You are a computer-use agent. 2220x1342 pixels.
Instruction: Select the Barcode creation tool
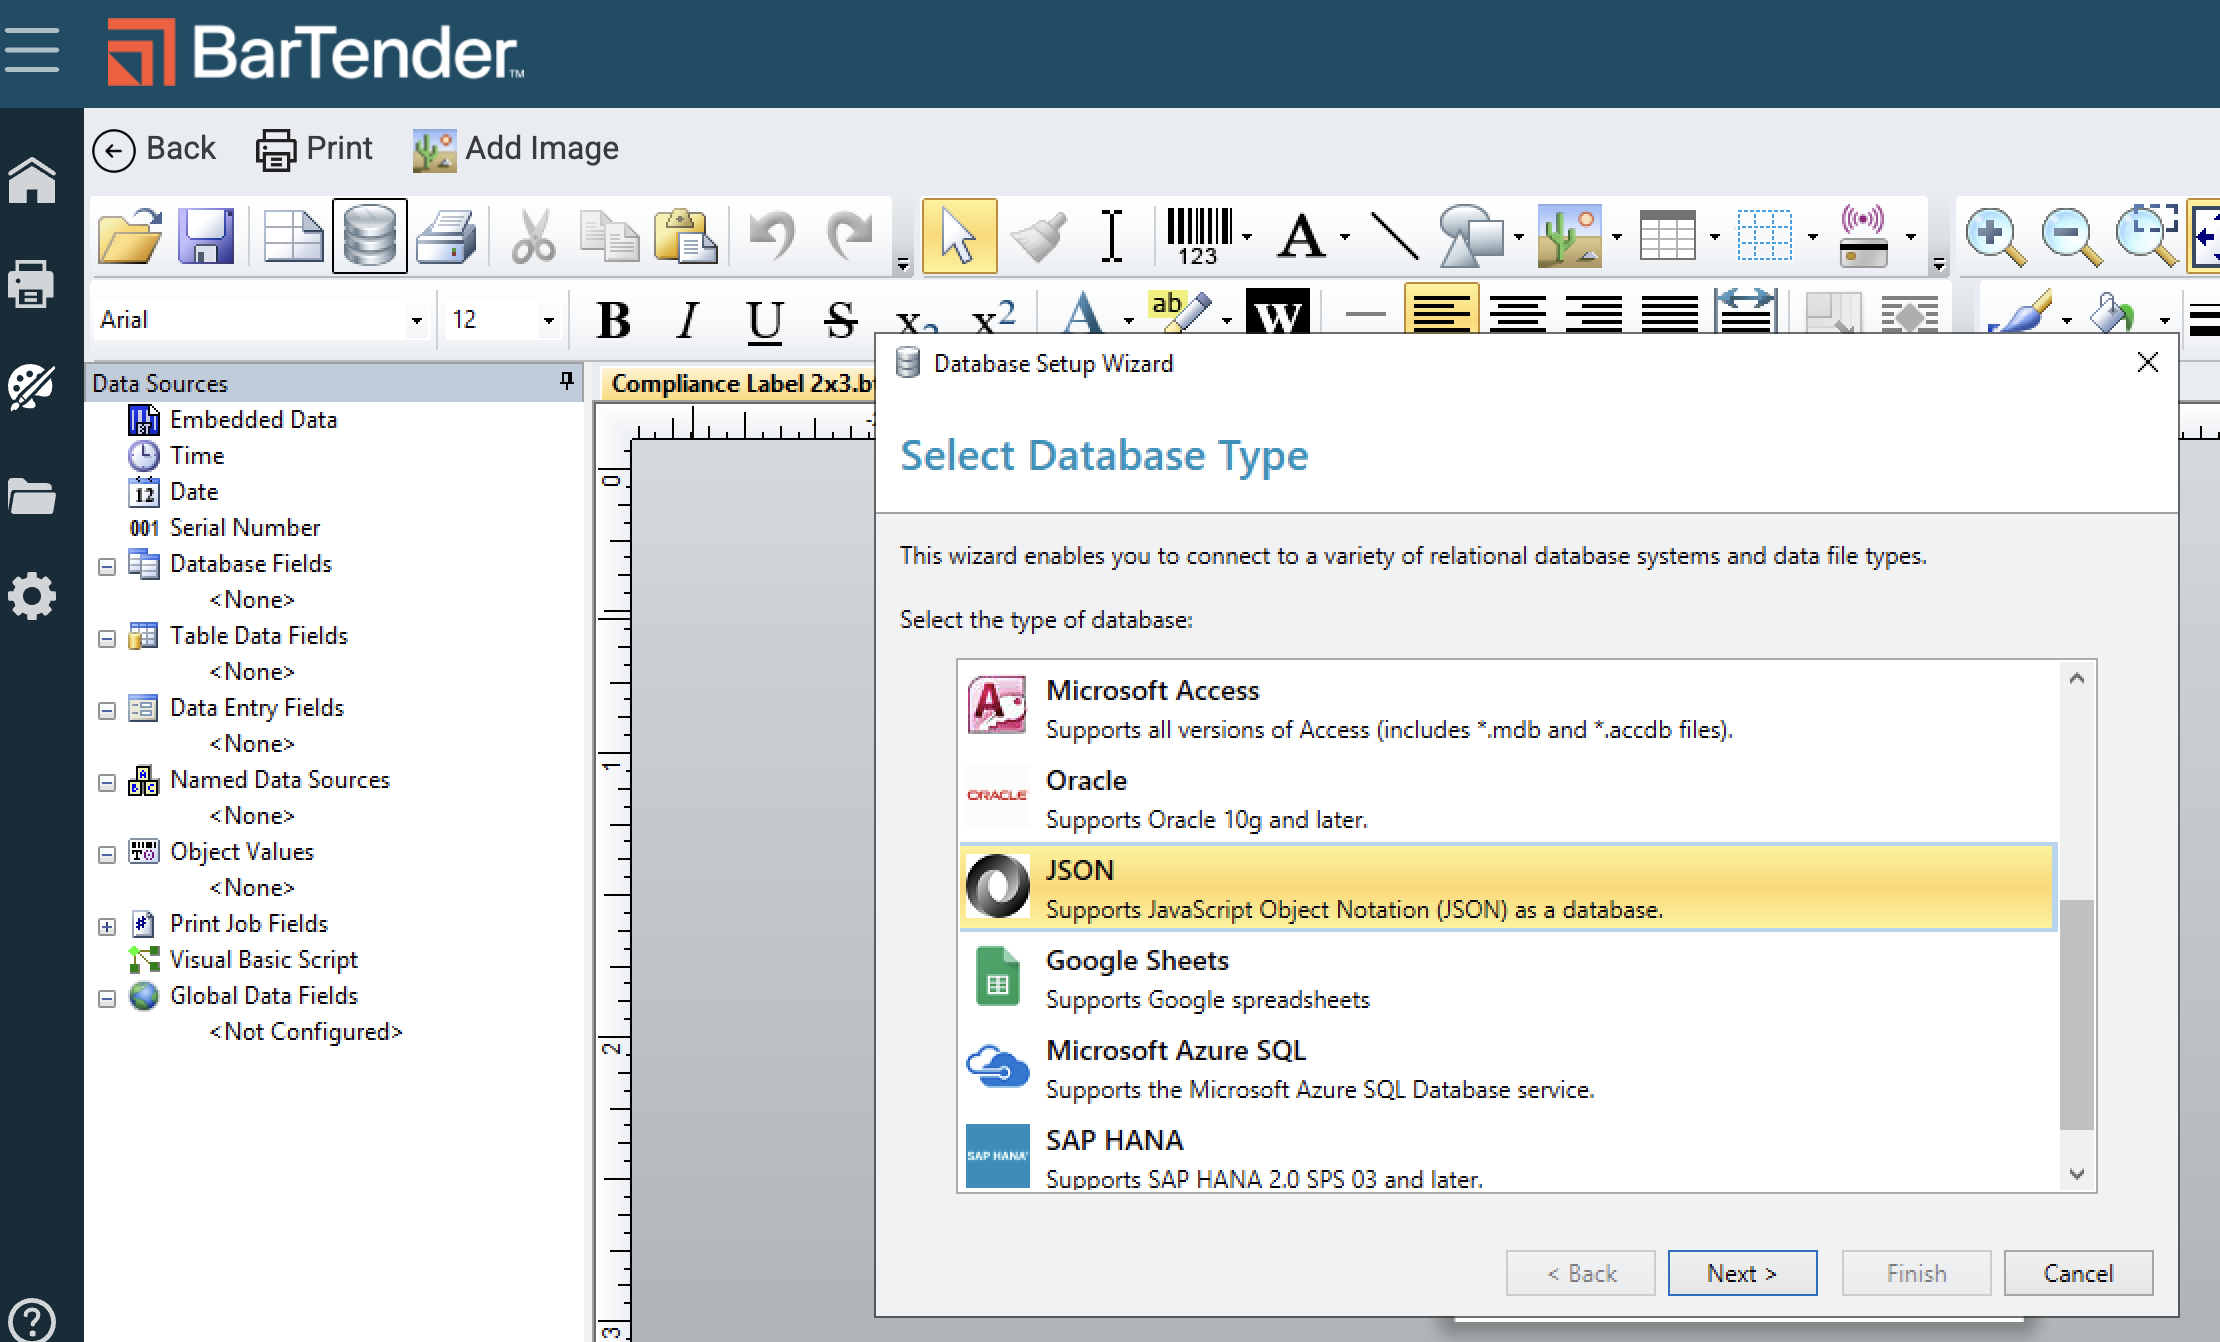pos(1199,236)
